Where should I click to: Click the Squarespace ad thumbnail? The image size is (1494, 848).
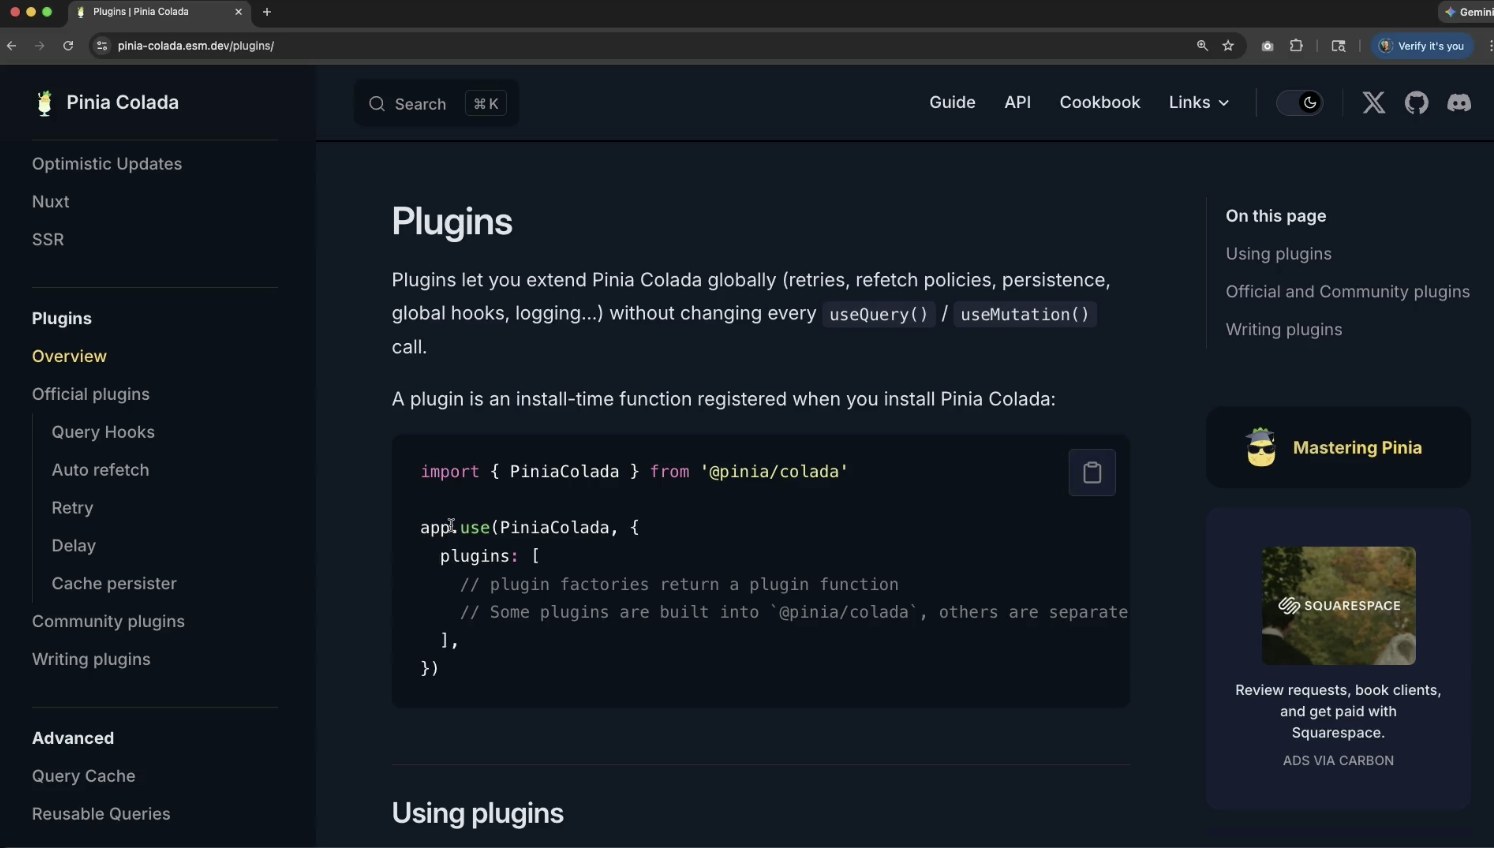click(x=1338, y=606)
